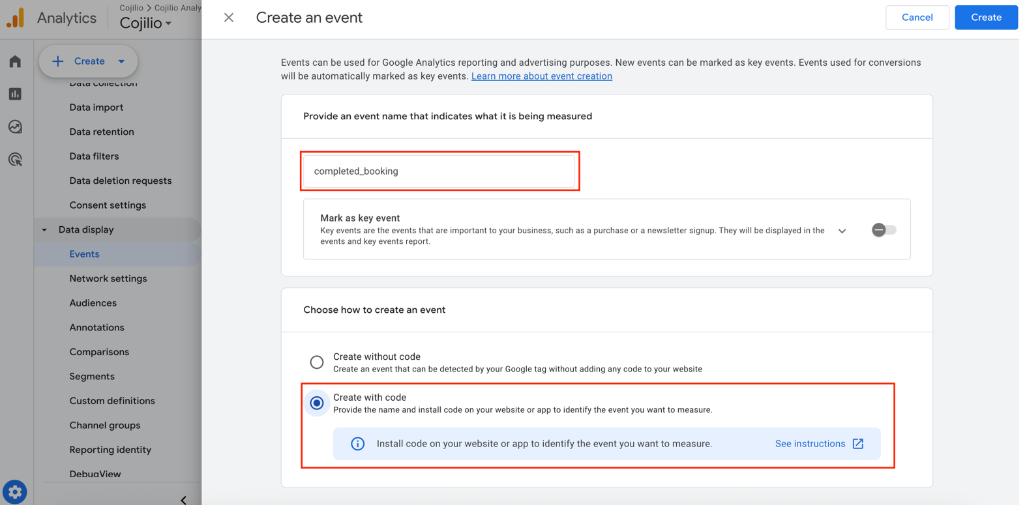Viewport: 1021px width, 505px height.
Task: Click the Google Analytics logo
Action: (15, 18)
